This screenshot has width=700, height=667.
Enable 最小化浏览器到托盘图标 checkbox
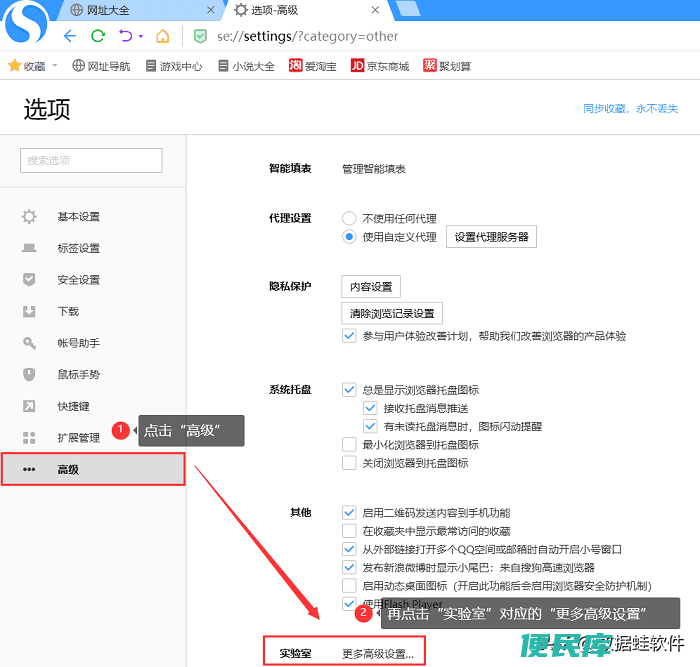349,445
